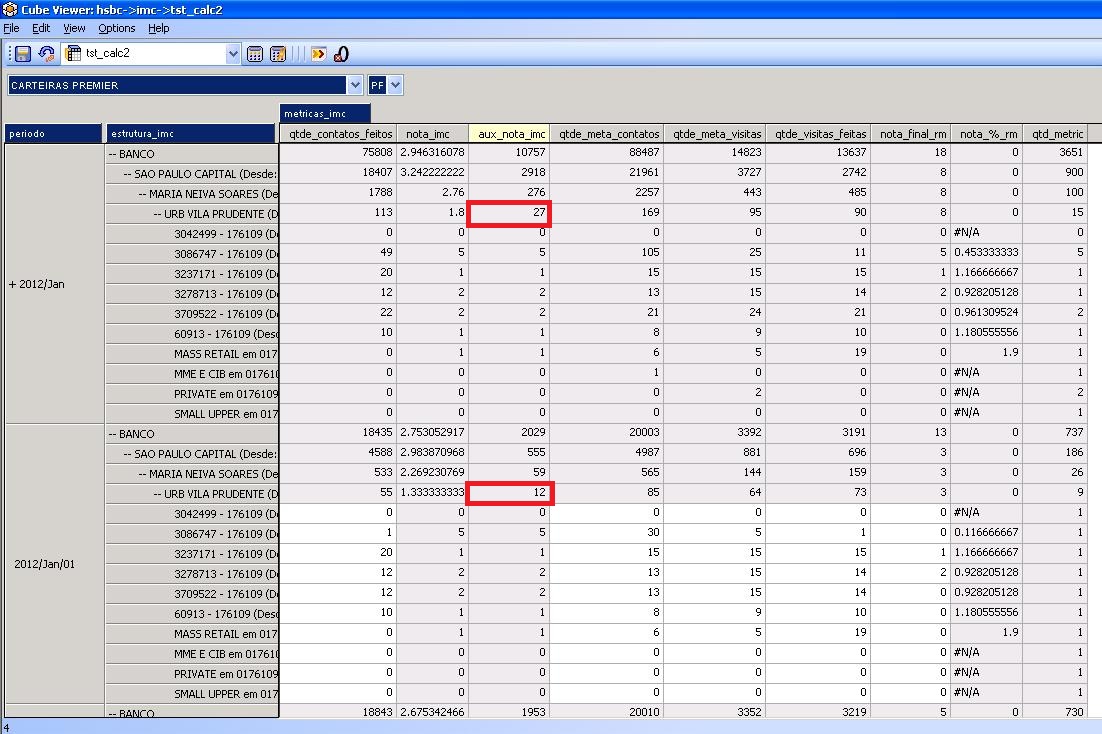Open the View menu
Viewport: 1102px width, 734px height.
(74, 28)
